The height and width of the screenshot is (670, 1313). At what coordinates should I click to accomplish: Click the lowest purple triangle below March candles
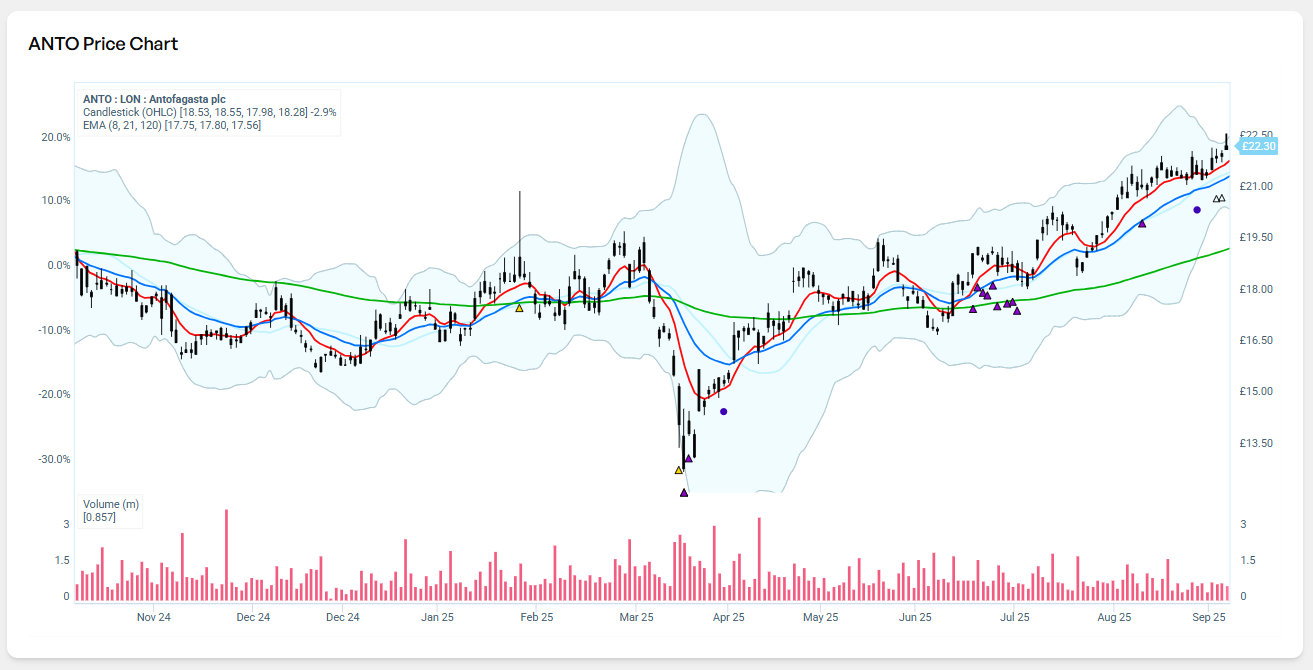point(684,492)
